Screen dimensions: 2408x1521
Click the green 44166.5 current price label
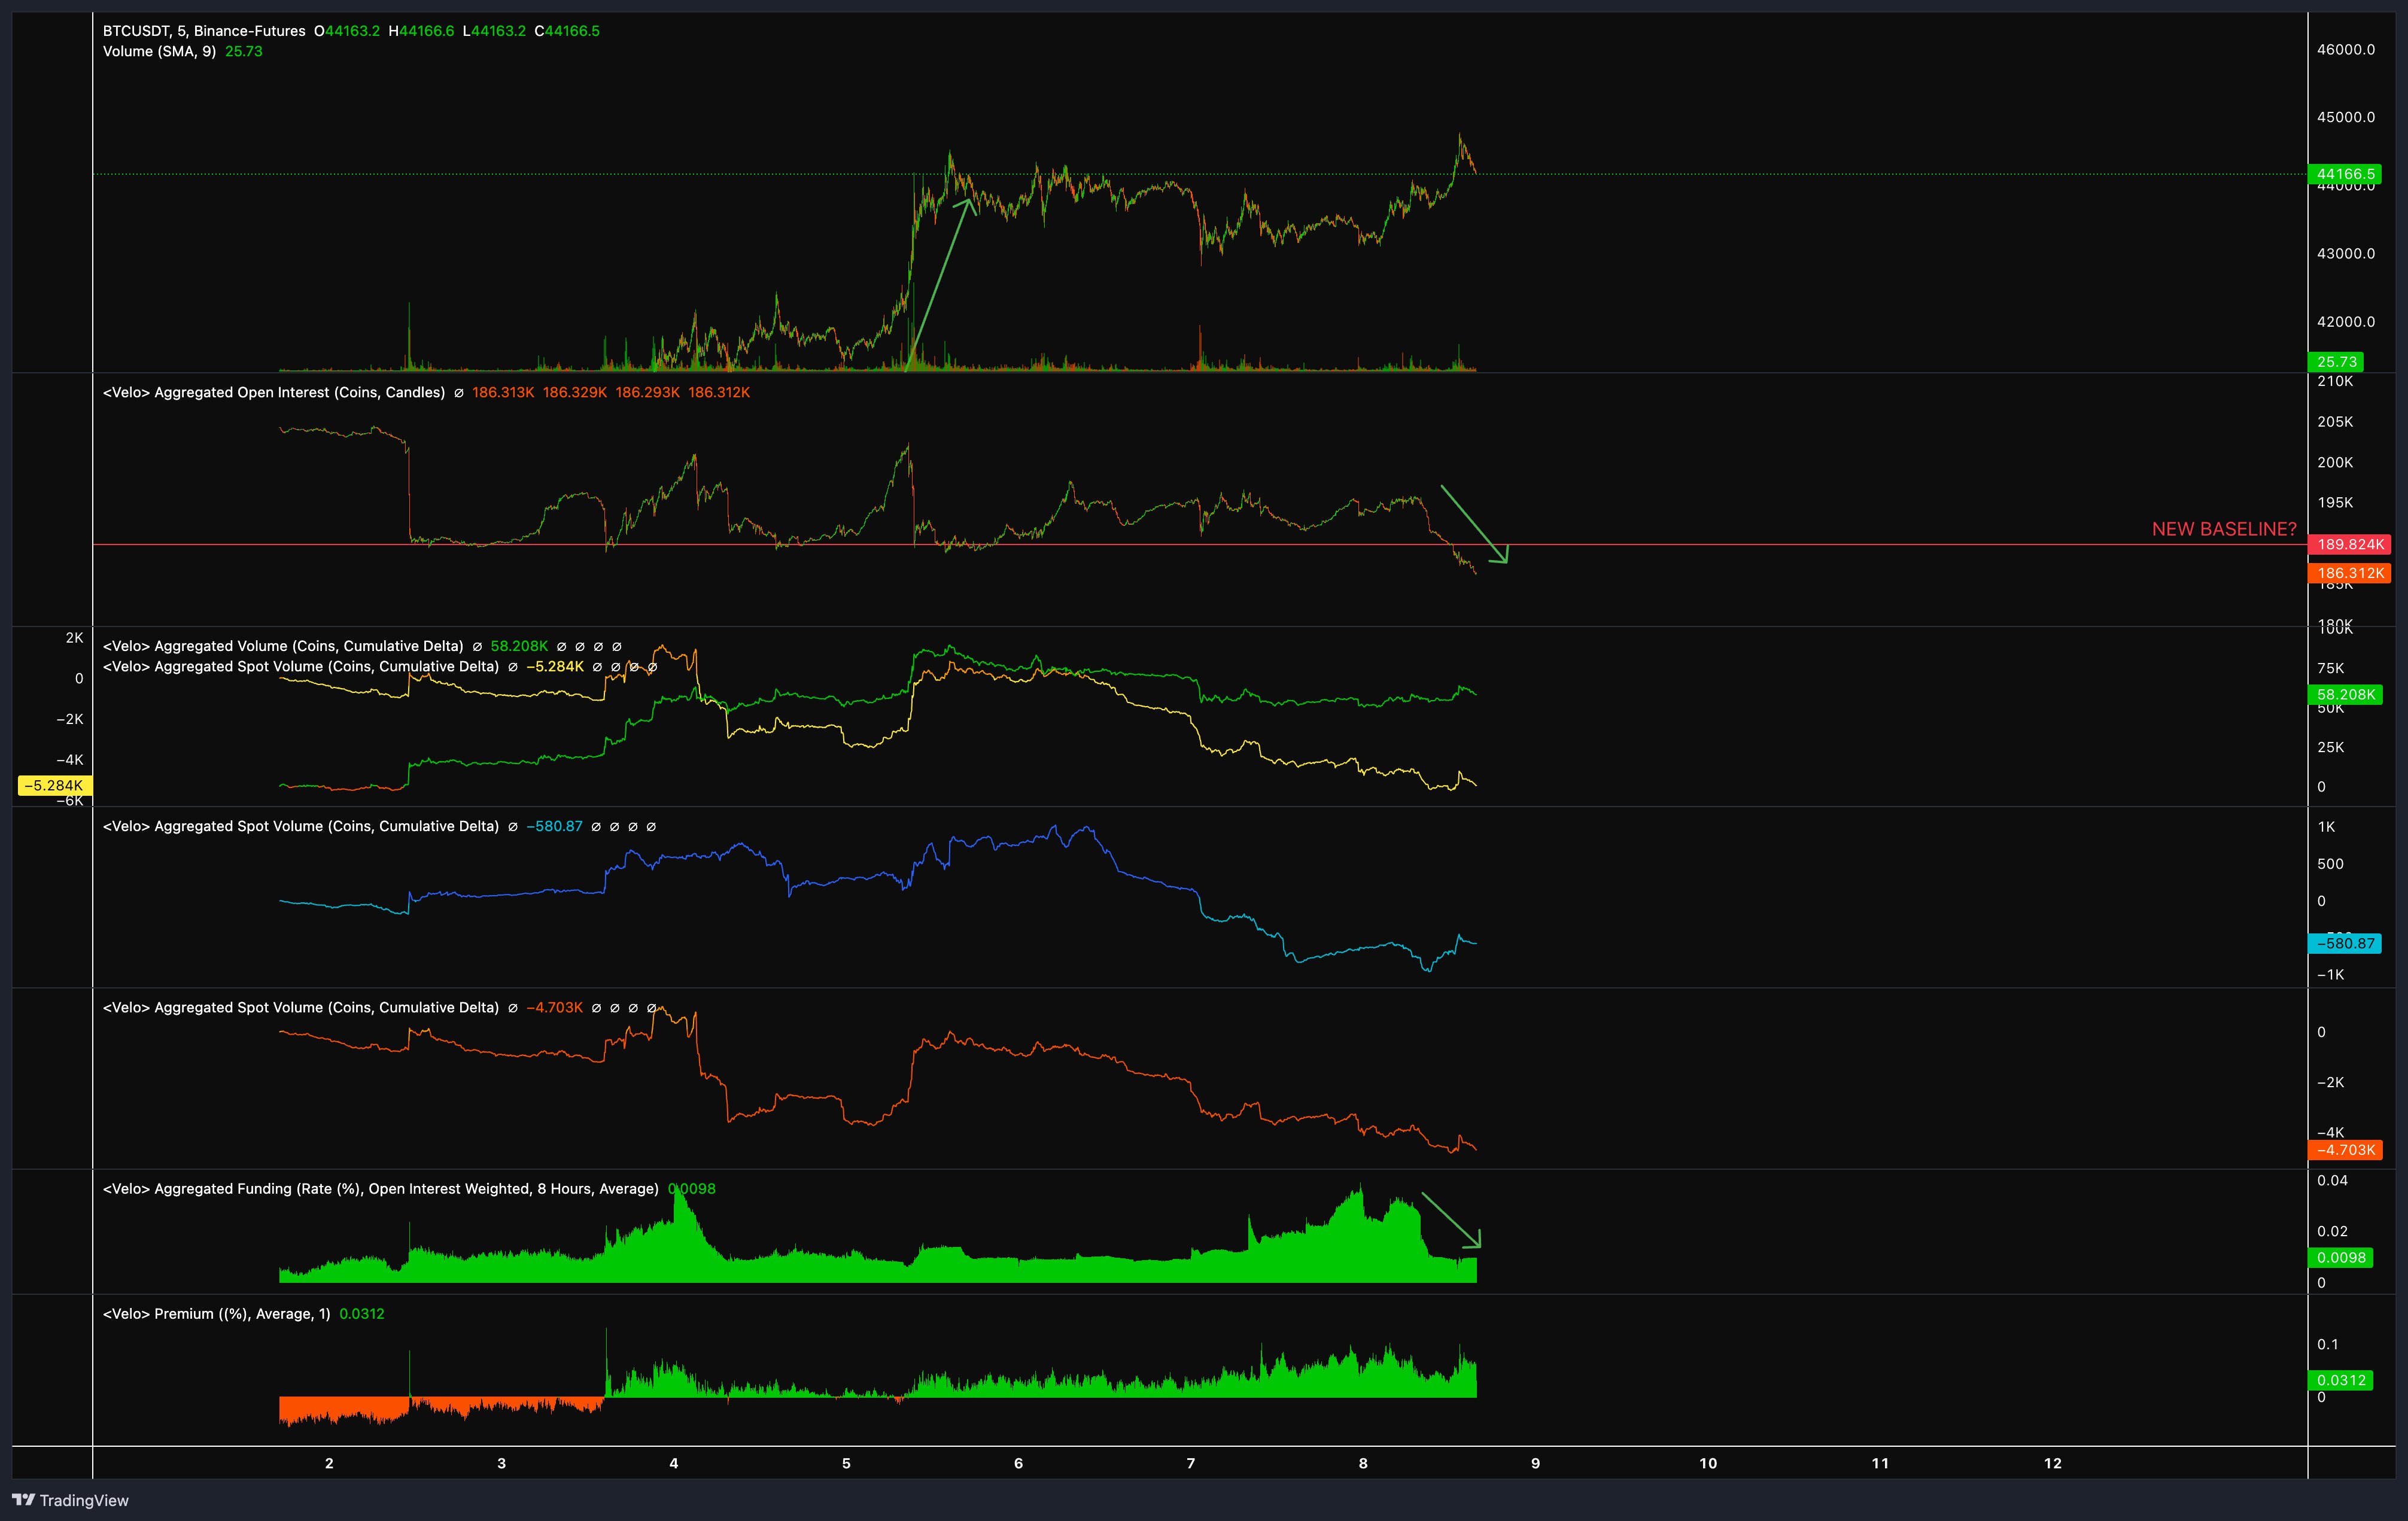[x=2345, y=174]
